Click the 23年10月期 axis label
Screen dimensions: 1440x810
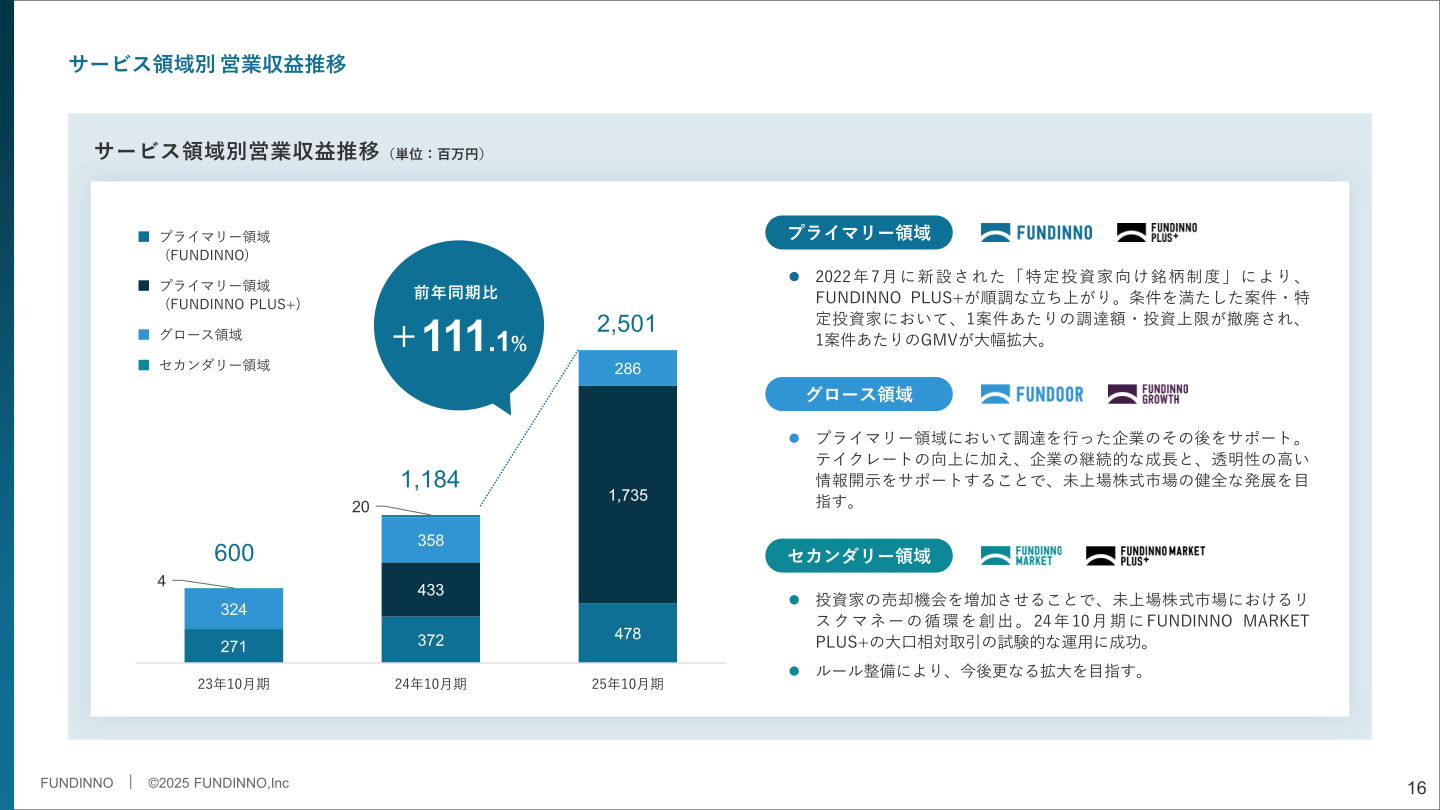click(233, 685)
